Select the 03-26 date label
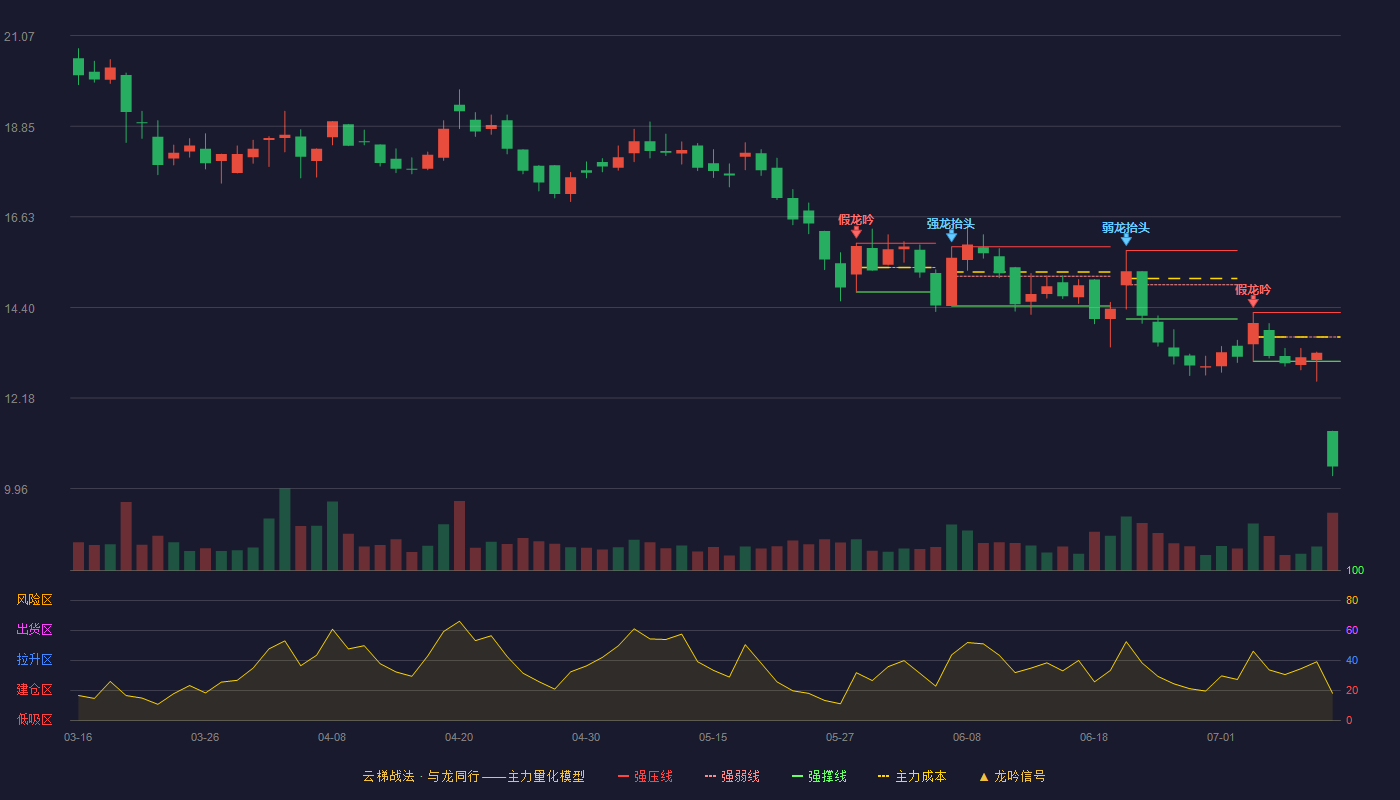The height and width of the screenshot is (800, 1400). tap(205, 737)
